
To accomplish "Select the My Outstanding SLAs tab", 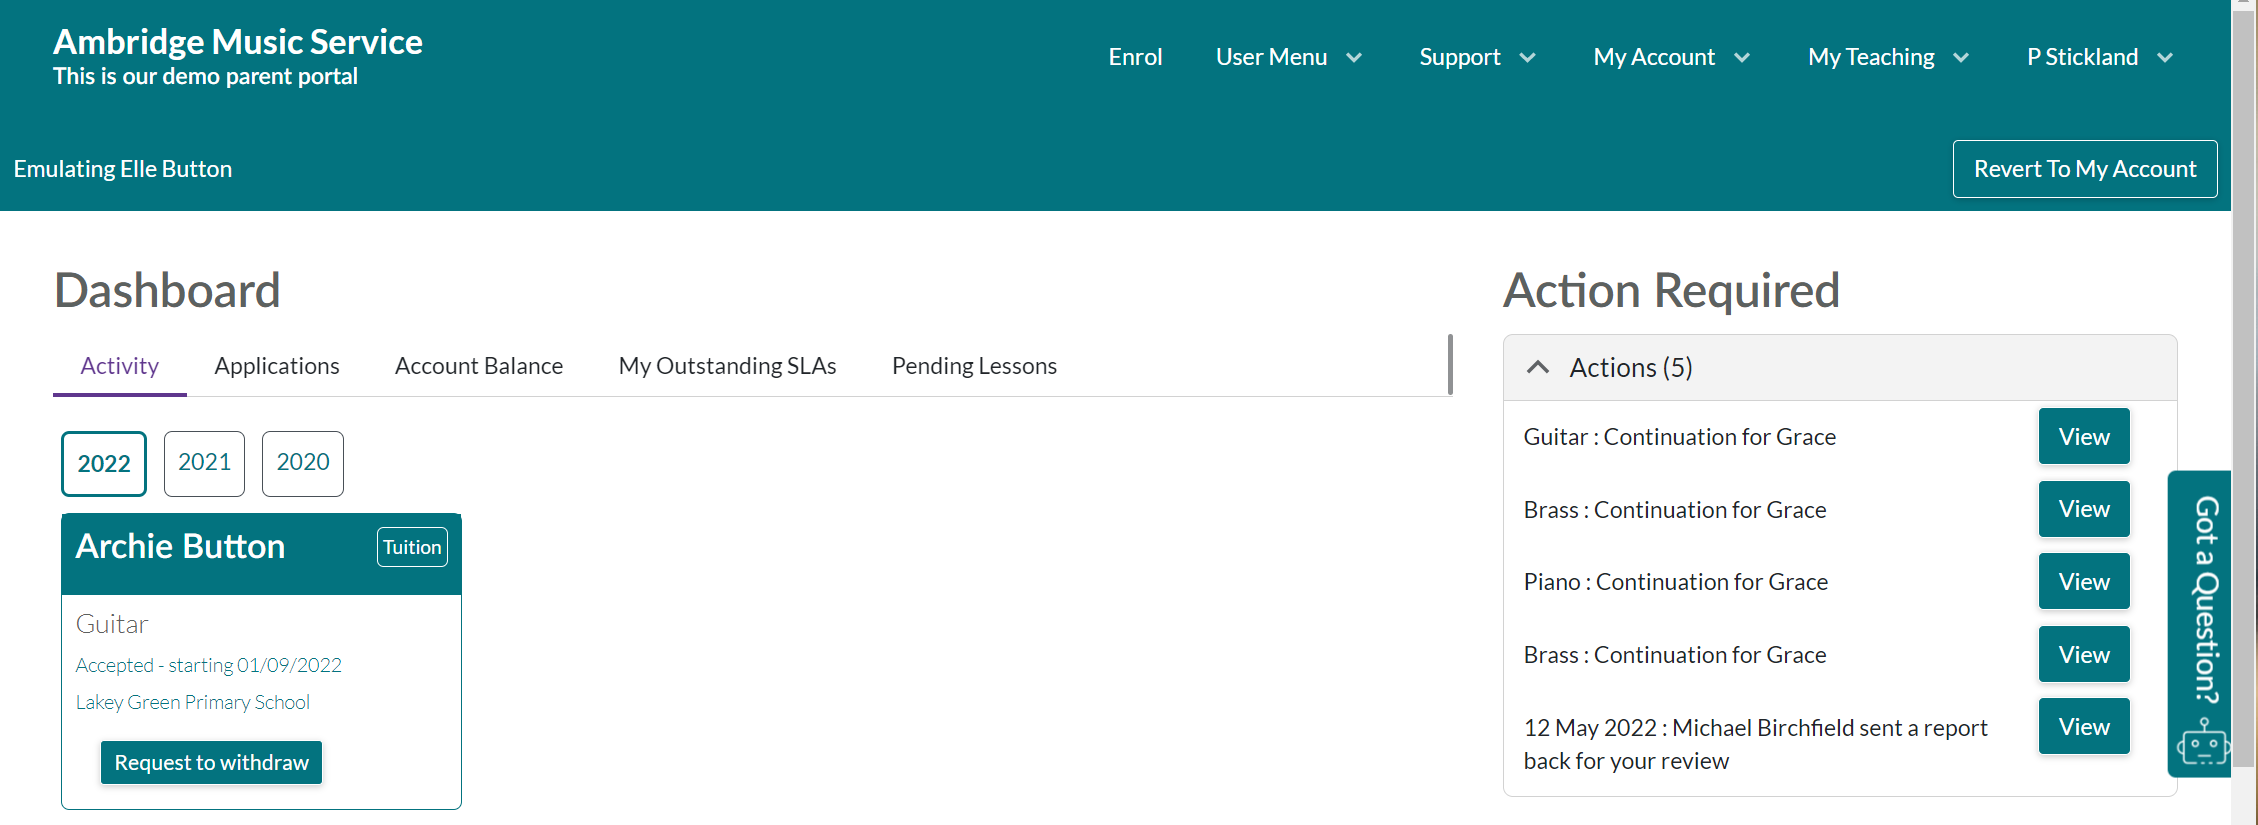I will [727, 366].
